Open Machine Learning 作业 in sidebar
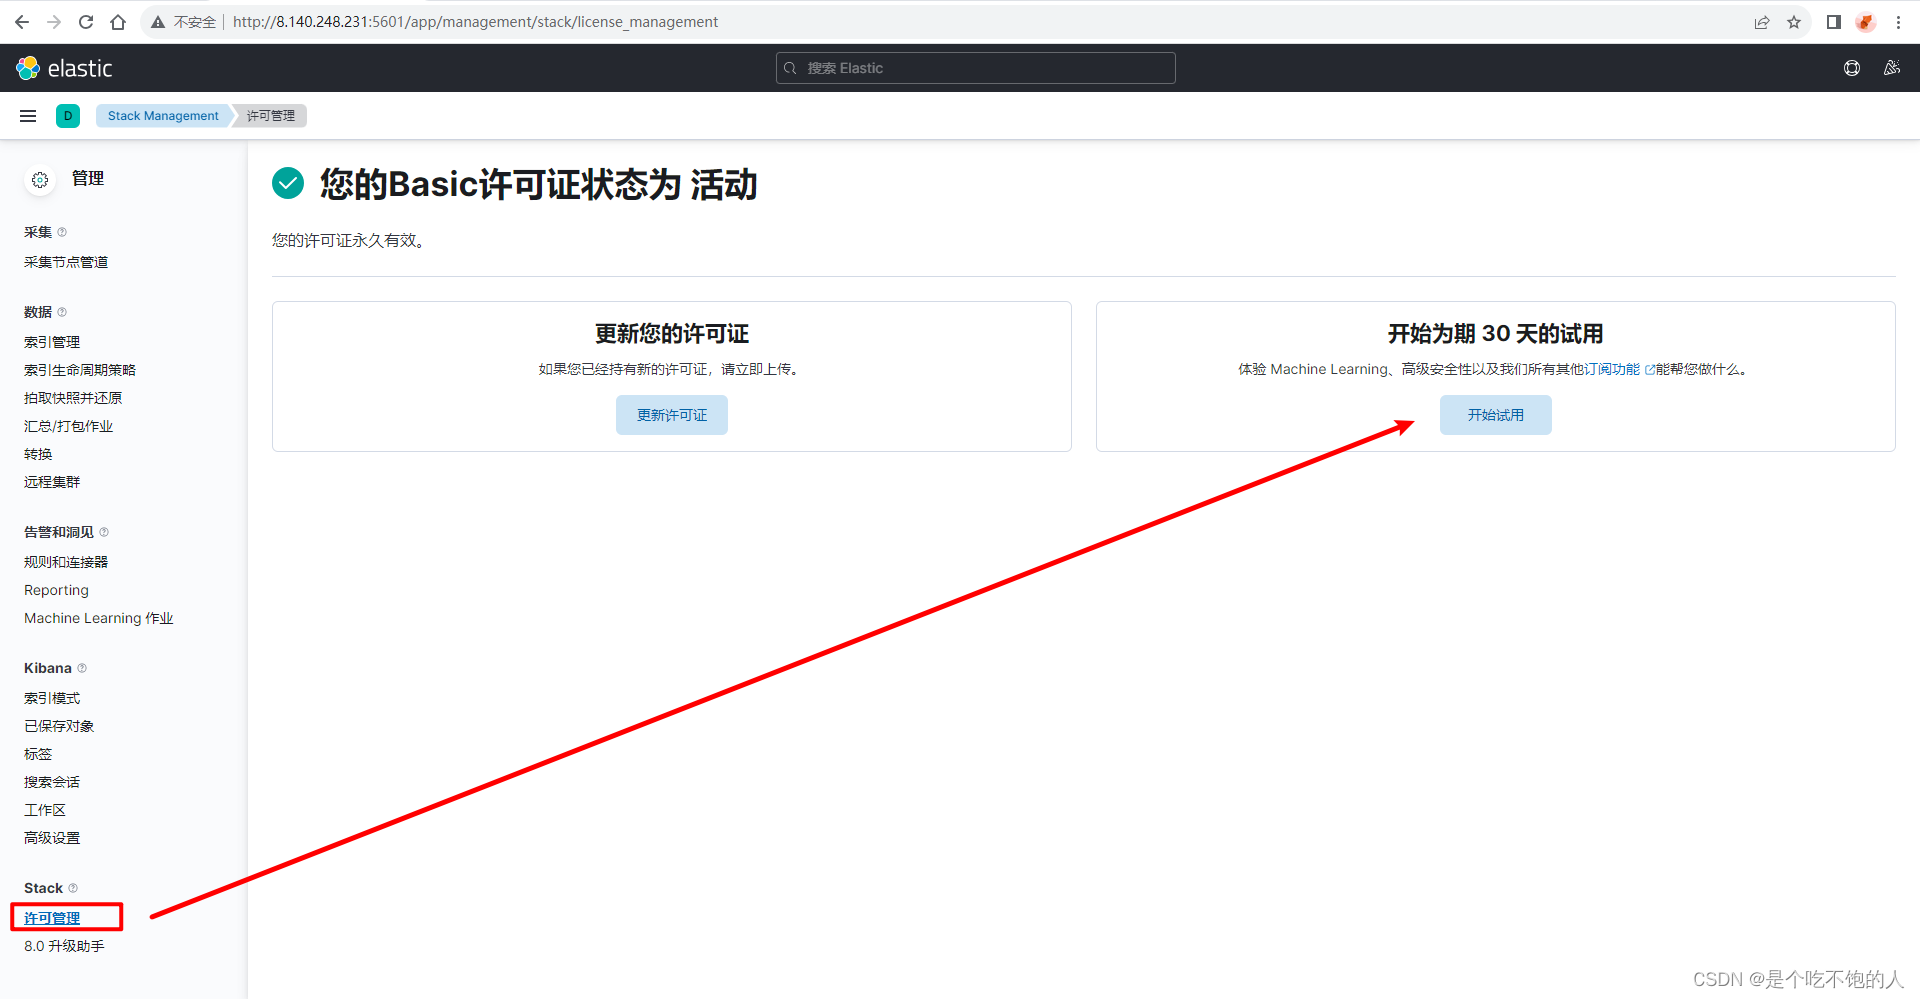The height and width of the screenshot is (999, 1920). pyautogui.click(x=99, y=618)
